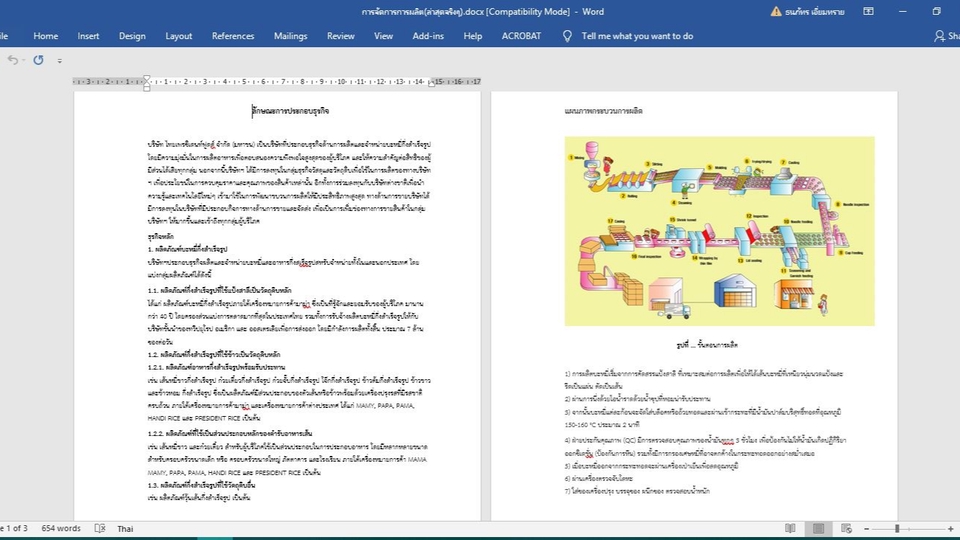Viewport: 960px width, 540px height.
Task: Open the Undo history dropdown arrow
Action: pyautogui.click(x=24, y=60)
